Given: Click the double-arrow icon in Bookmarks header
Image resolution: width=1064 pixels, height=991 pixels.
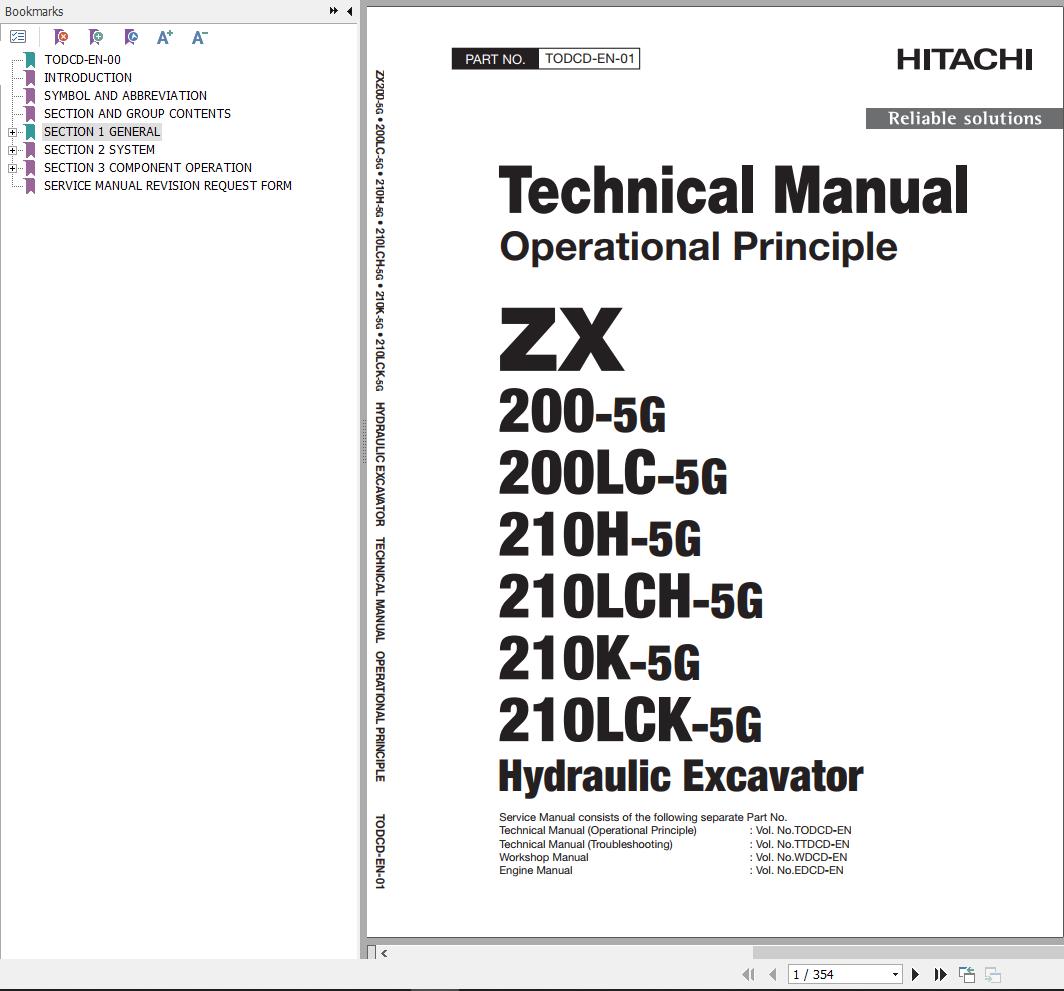Looking at the screenshot, I should 333,11.
